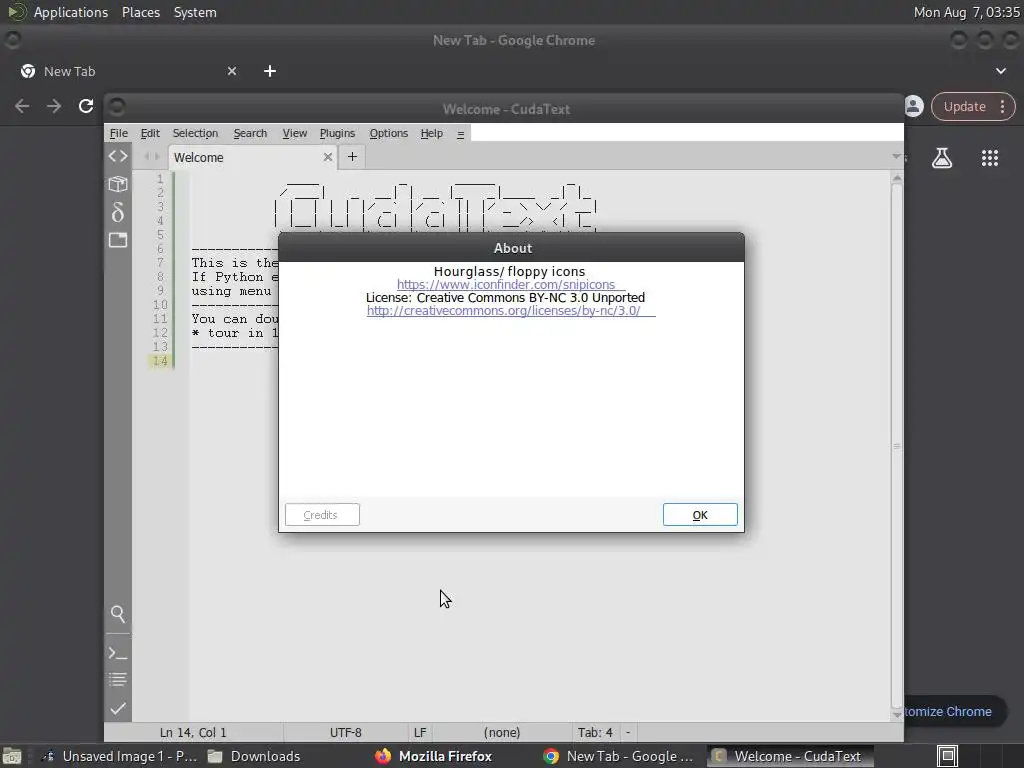Open the Applications menu
The image size is (1024, 768).
(x=71, y=12)
